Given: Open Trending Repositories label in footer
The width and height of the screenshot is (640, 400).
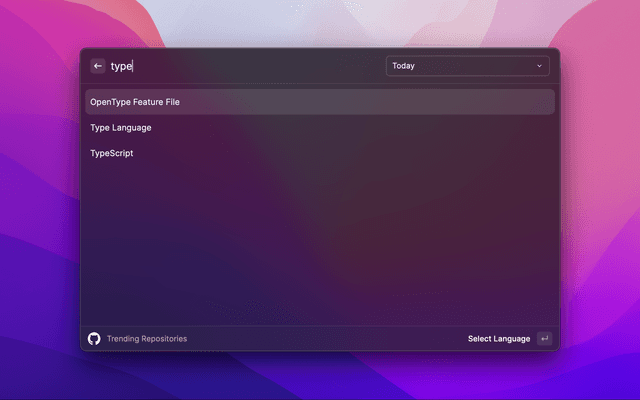Looking at the screenshot, I should click(x=147, y=339).
